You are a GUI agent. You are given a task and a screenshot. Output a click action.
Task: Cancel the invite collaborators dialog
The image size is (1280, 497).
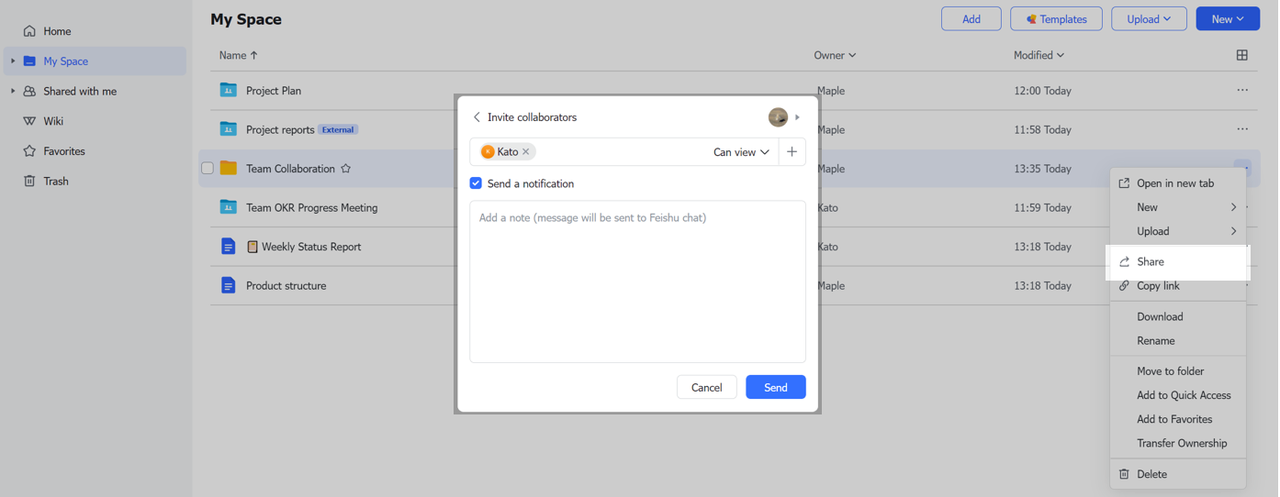pyautogui.click(x=706, y=387)
